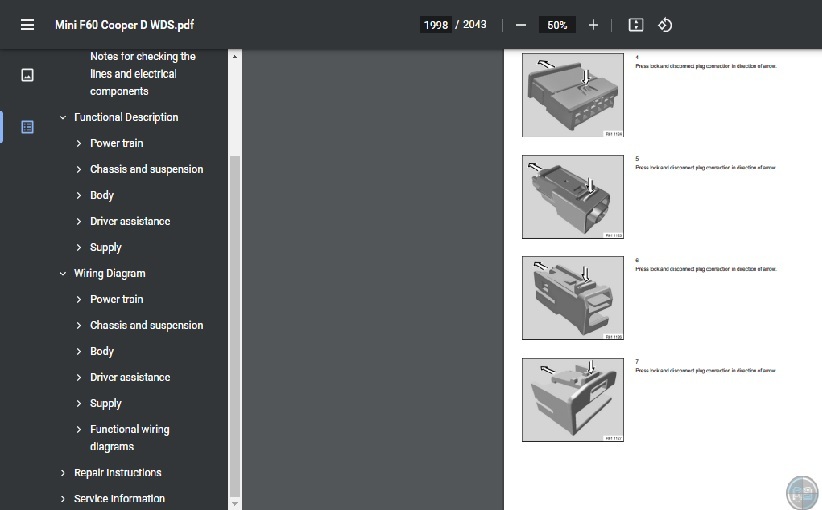Click the total page count 2043
The width and height of the screenshot is (822, 510).
pyautogui.click(x=474, y=25)
